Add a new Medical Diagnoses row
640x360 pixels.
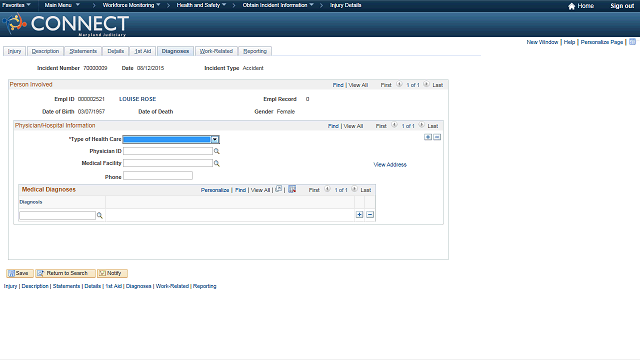[x=360, y=215]
